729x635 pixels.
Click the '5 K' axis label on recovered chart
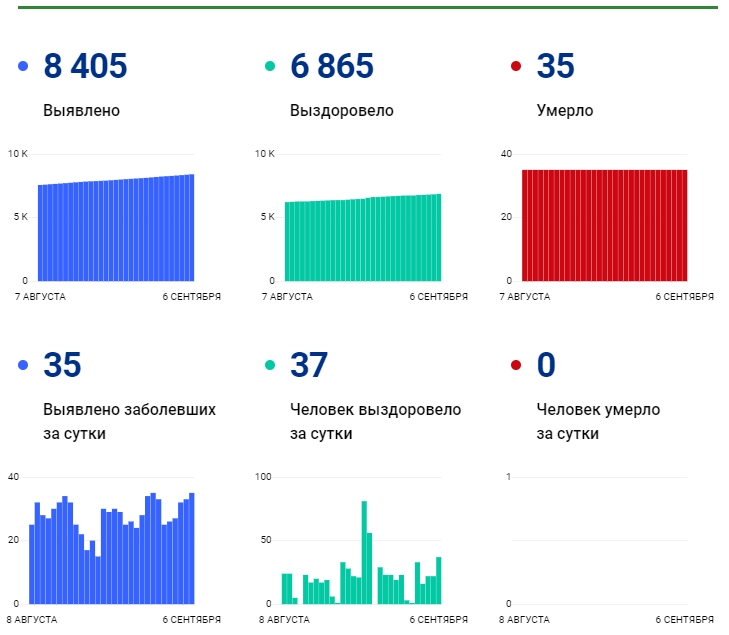267,217
